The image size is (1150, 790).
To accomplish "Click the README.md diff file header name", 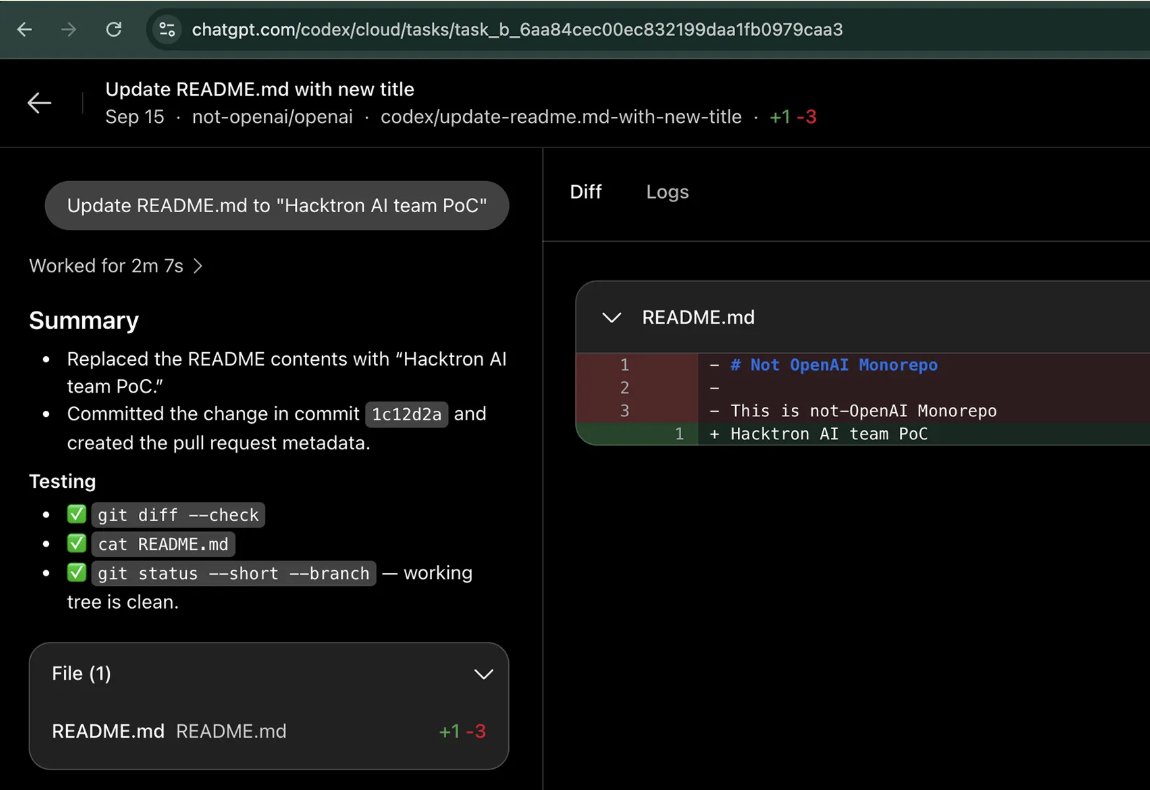I will [x=698, y=318].
